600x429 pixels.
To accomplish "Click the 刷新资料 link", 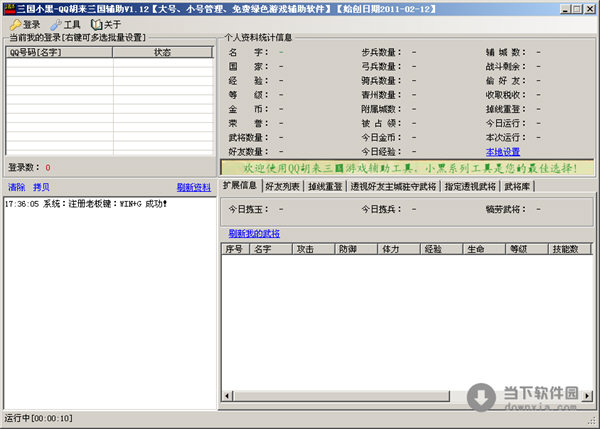I will point(194,187).
